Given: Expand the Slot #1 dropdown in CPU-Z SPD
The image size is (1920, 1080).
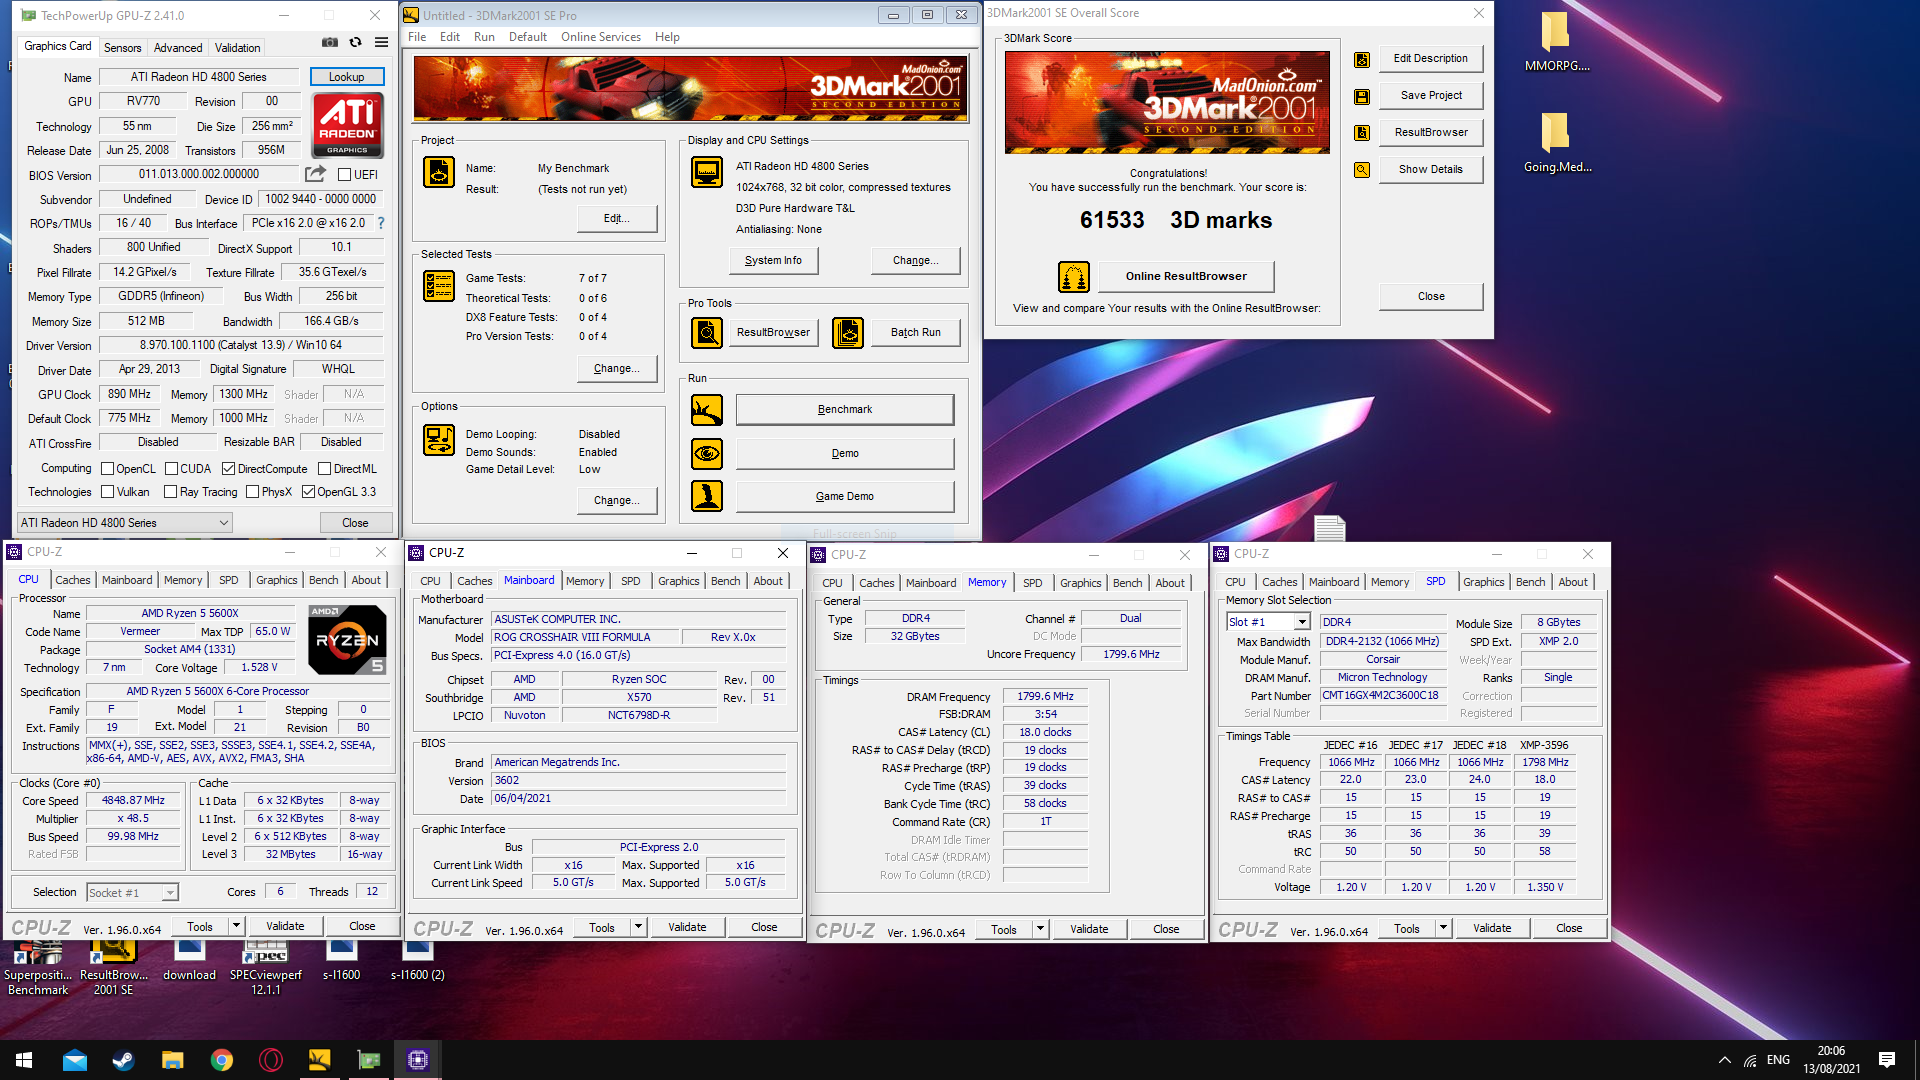Looking at the screenshot, I should (x=1268, y=622).
